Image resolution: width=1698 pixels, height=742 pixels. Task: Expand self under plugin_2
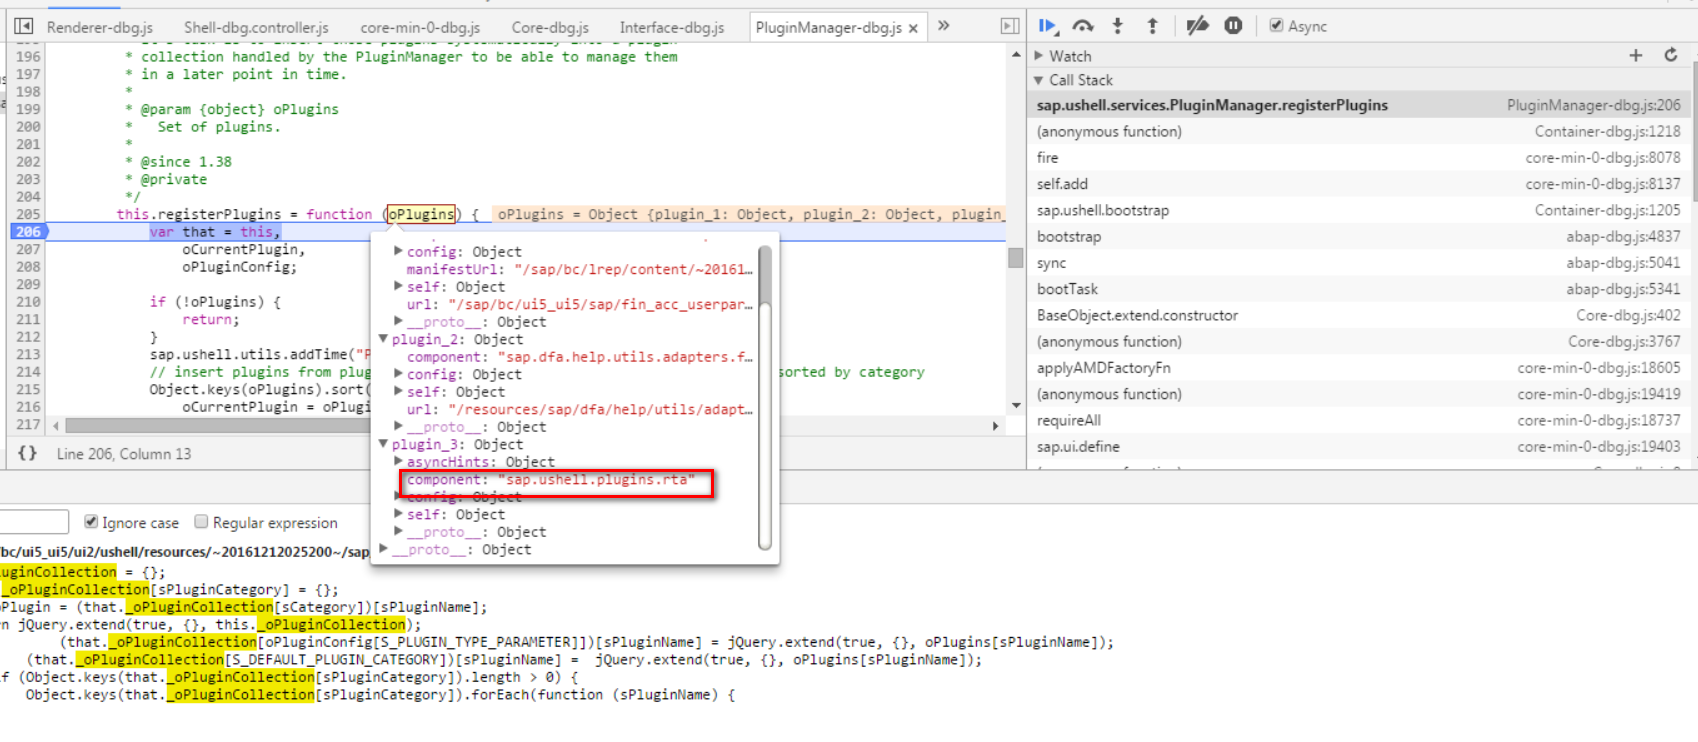[398, 392]
